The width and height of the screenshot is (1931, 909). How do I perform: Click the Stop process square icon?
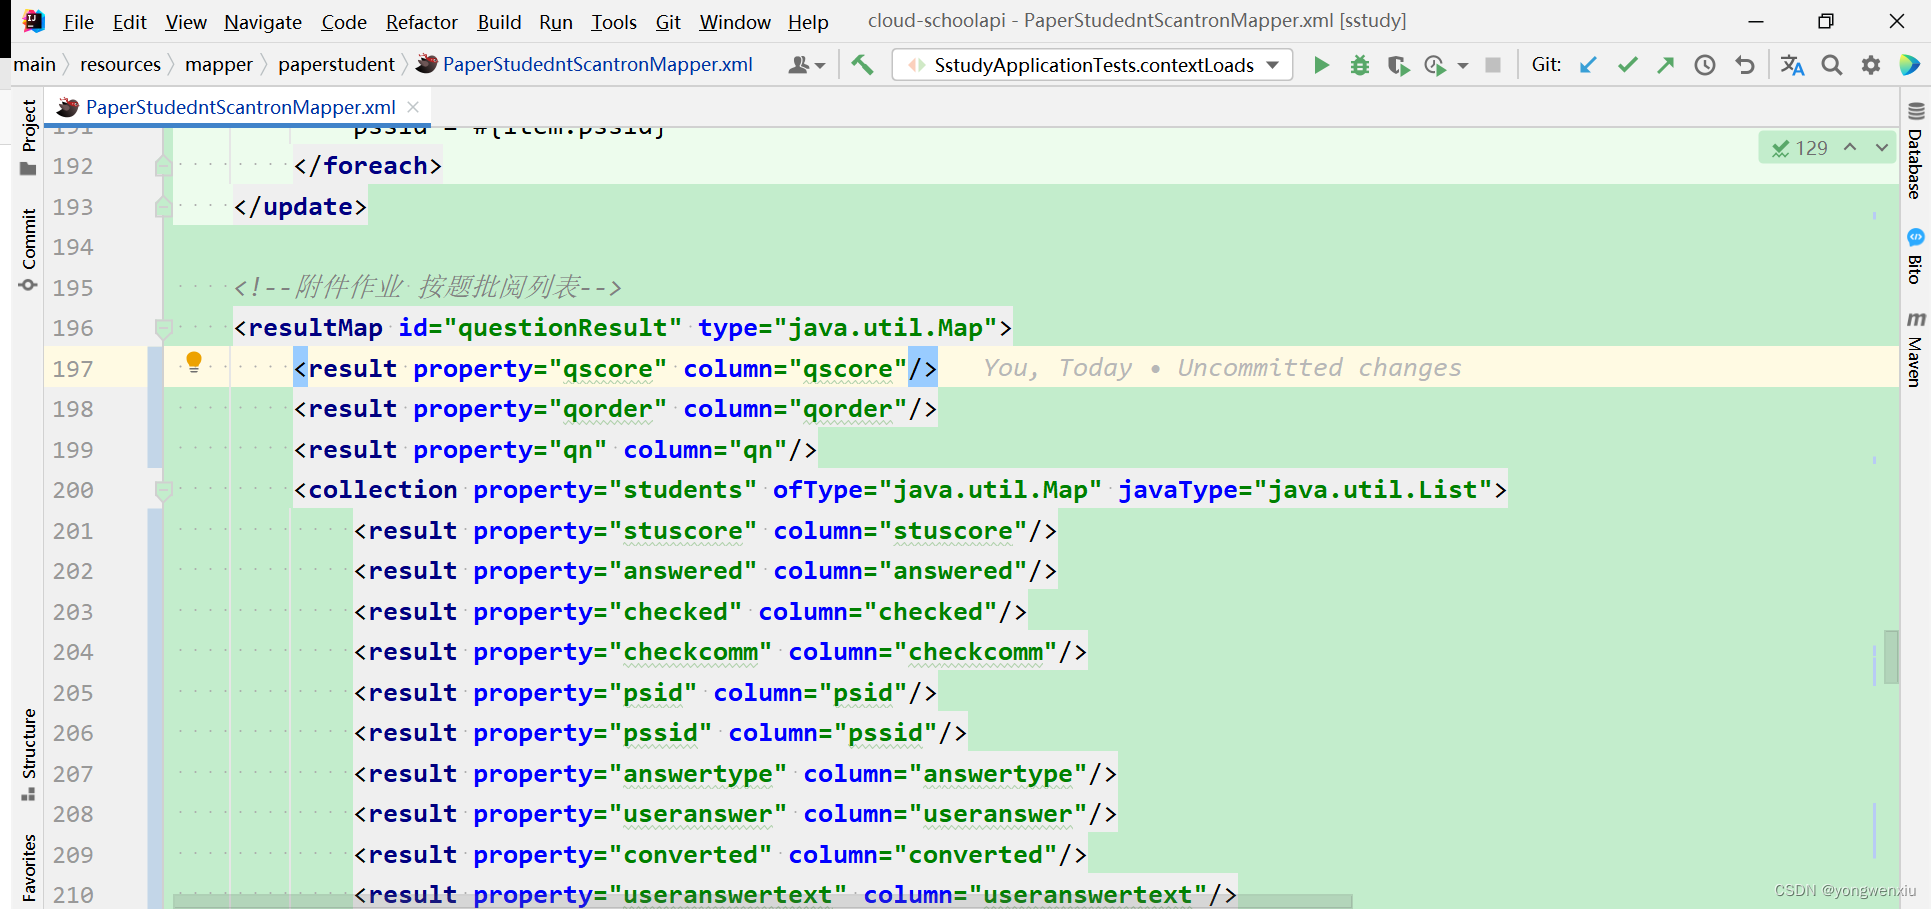1493,65
